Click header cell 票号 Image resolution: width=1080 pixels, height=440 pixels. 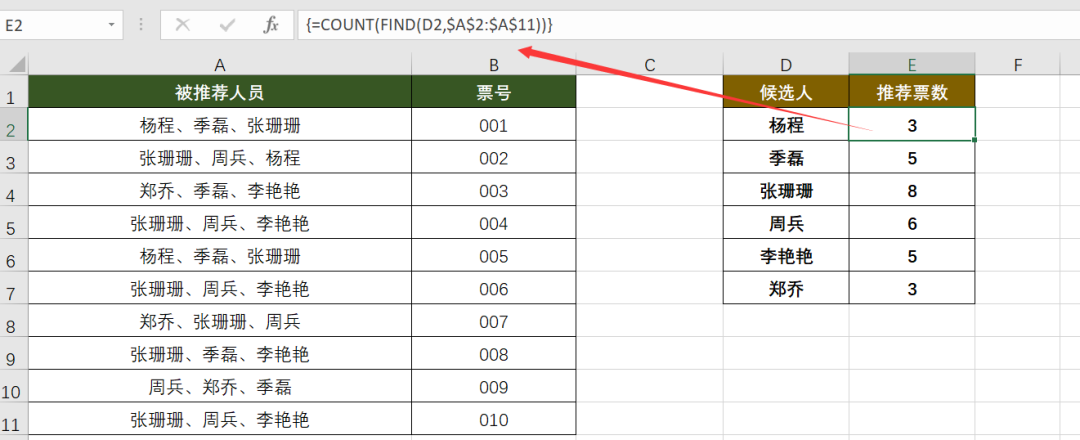[x=494, y=92]
